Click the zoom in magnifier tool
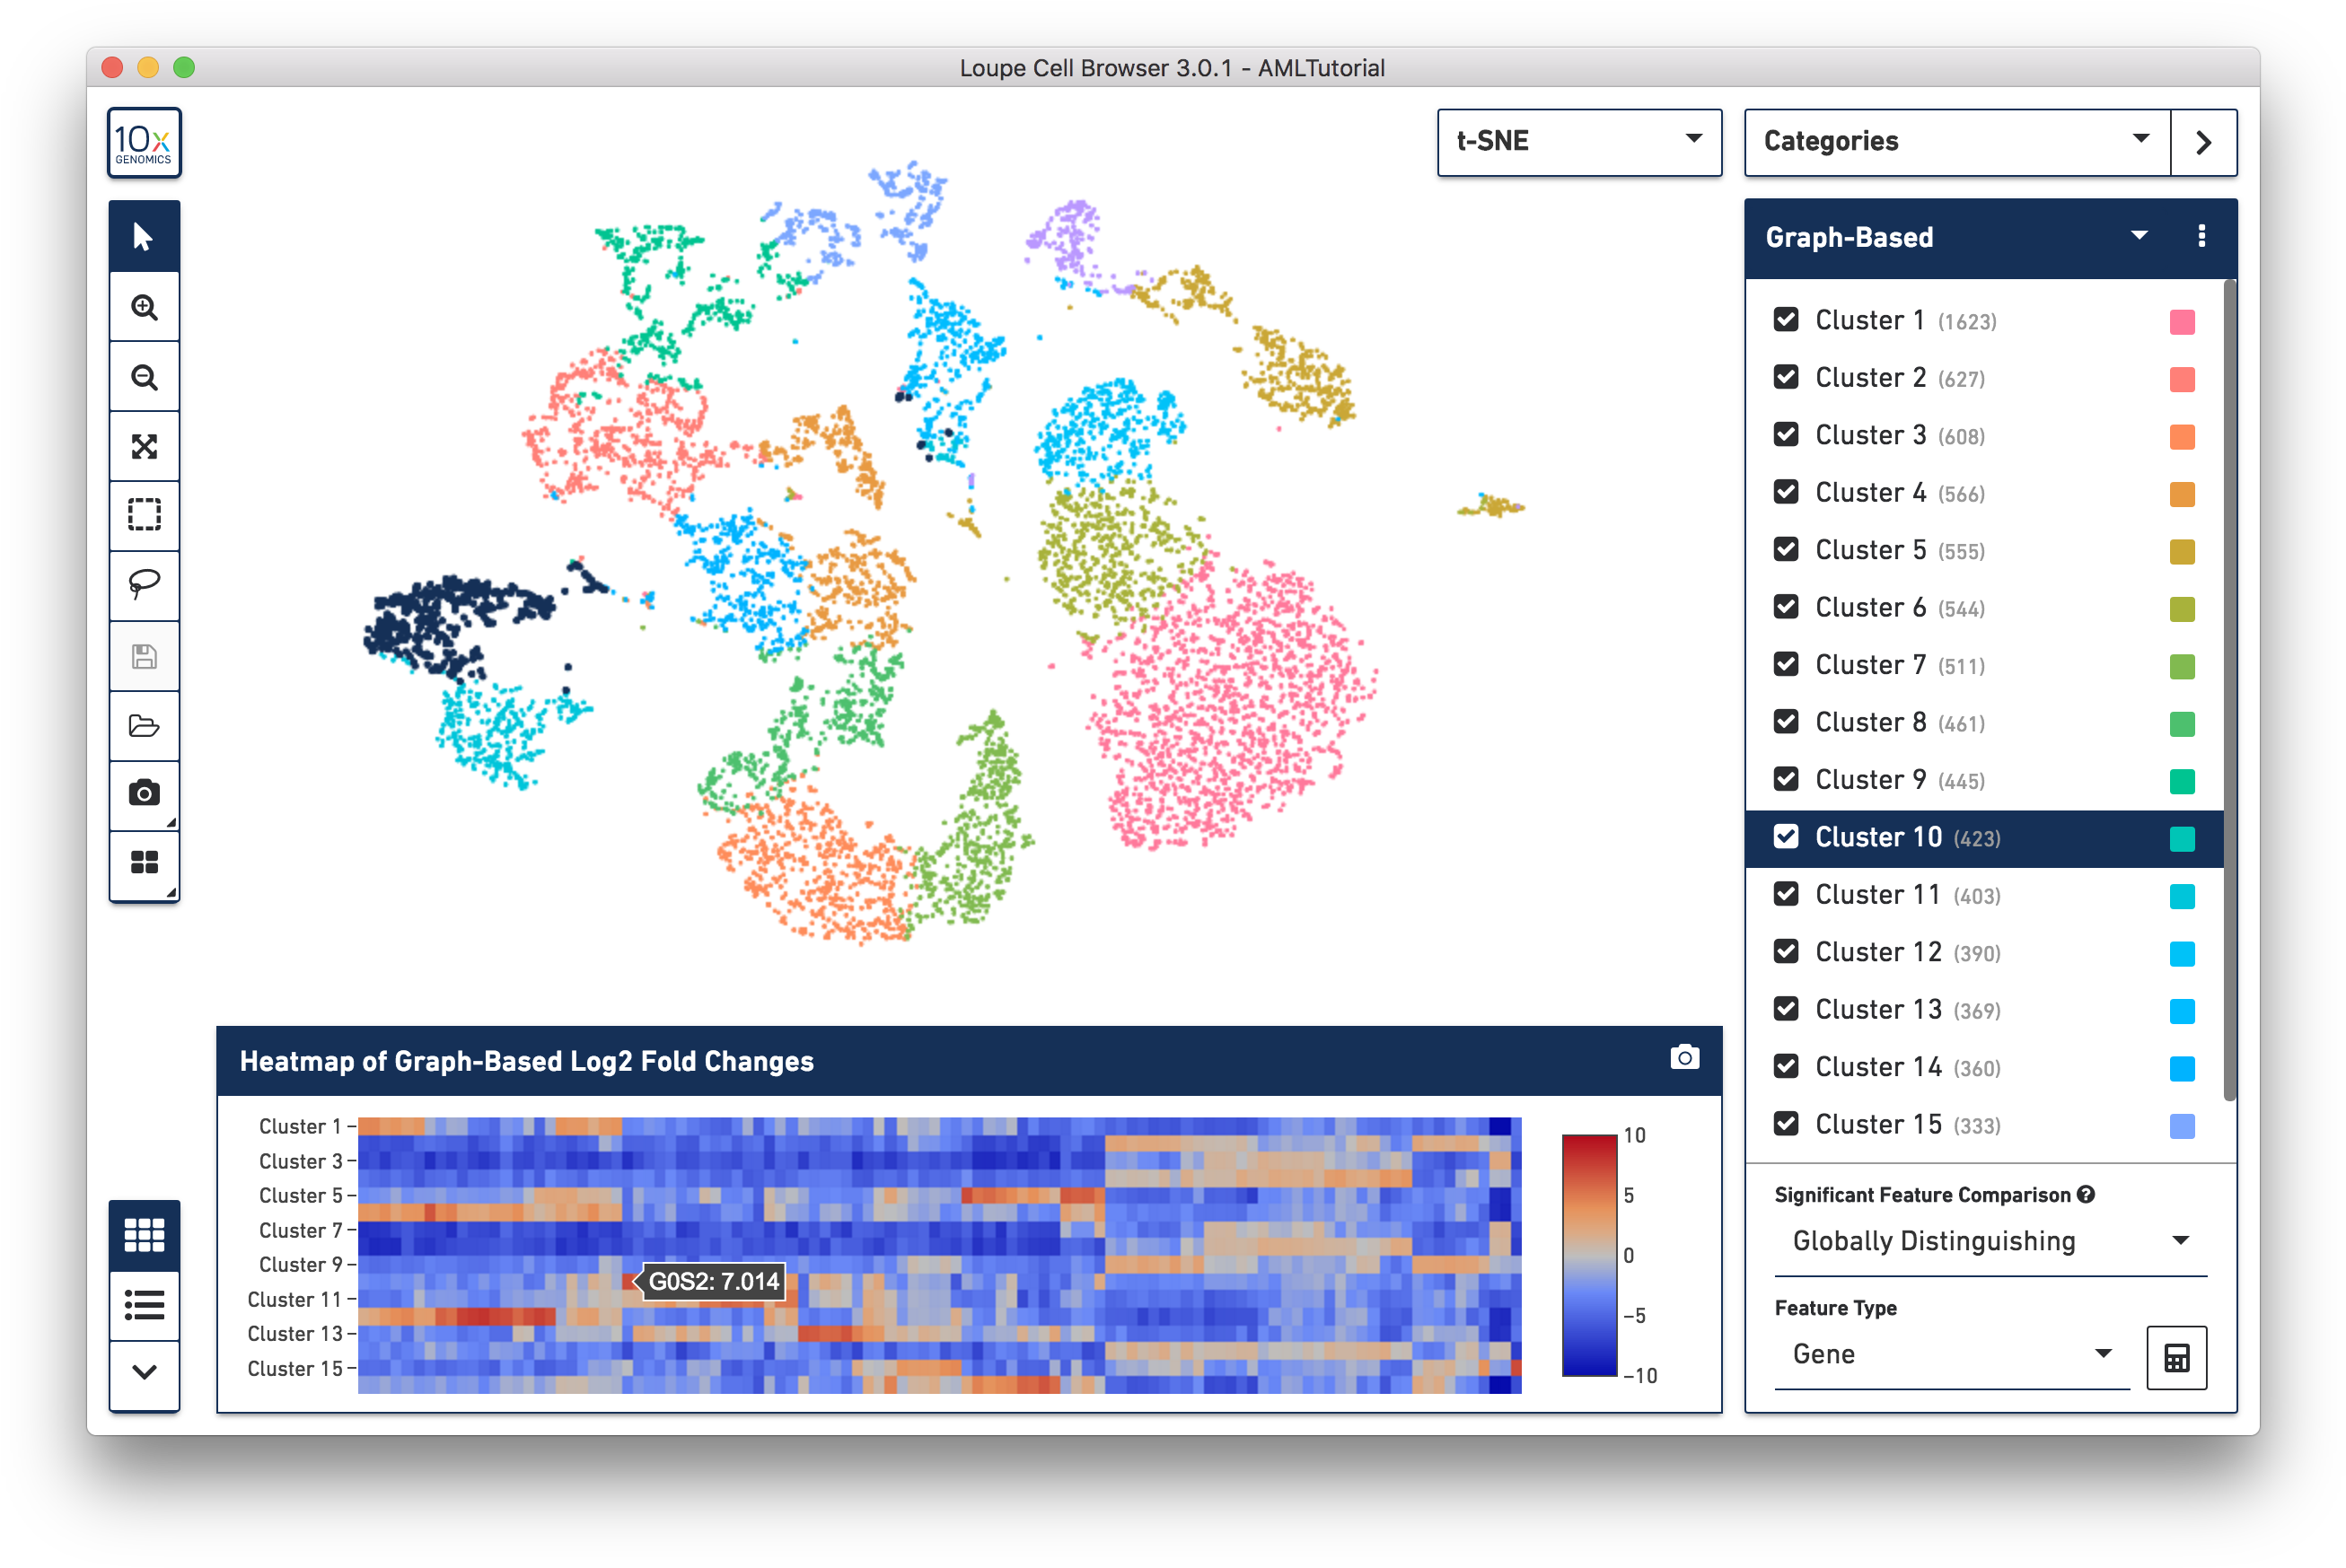The width and height of the screenshot is (2346, 1568). (144, 307)
